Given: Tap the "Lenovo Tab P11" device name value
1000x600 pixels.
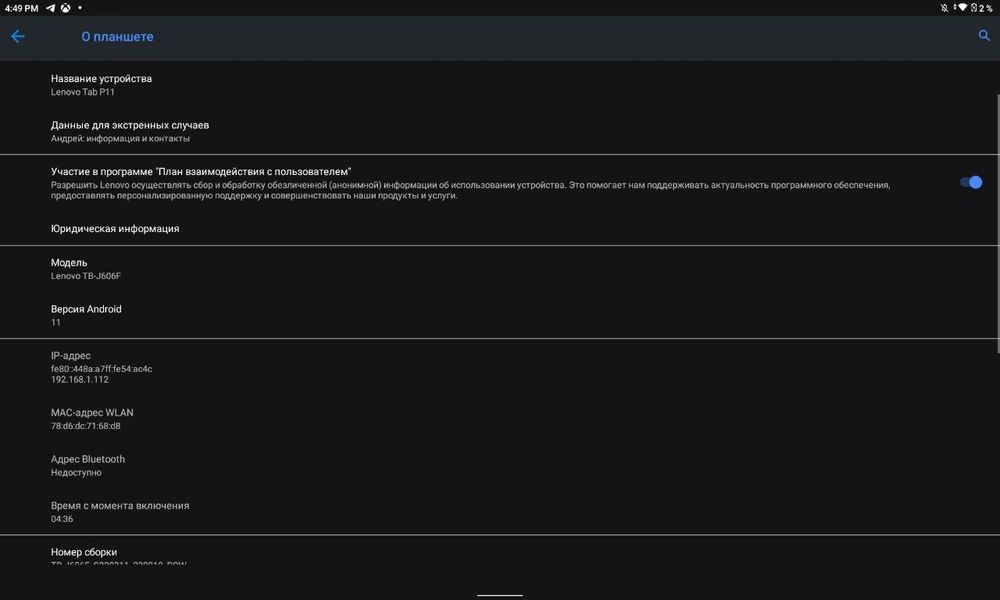Looking at the screenshot, I should (x=83, y=92).
